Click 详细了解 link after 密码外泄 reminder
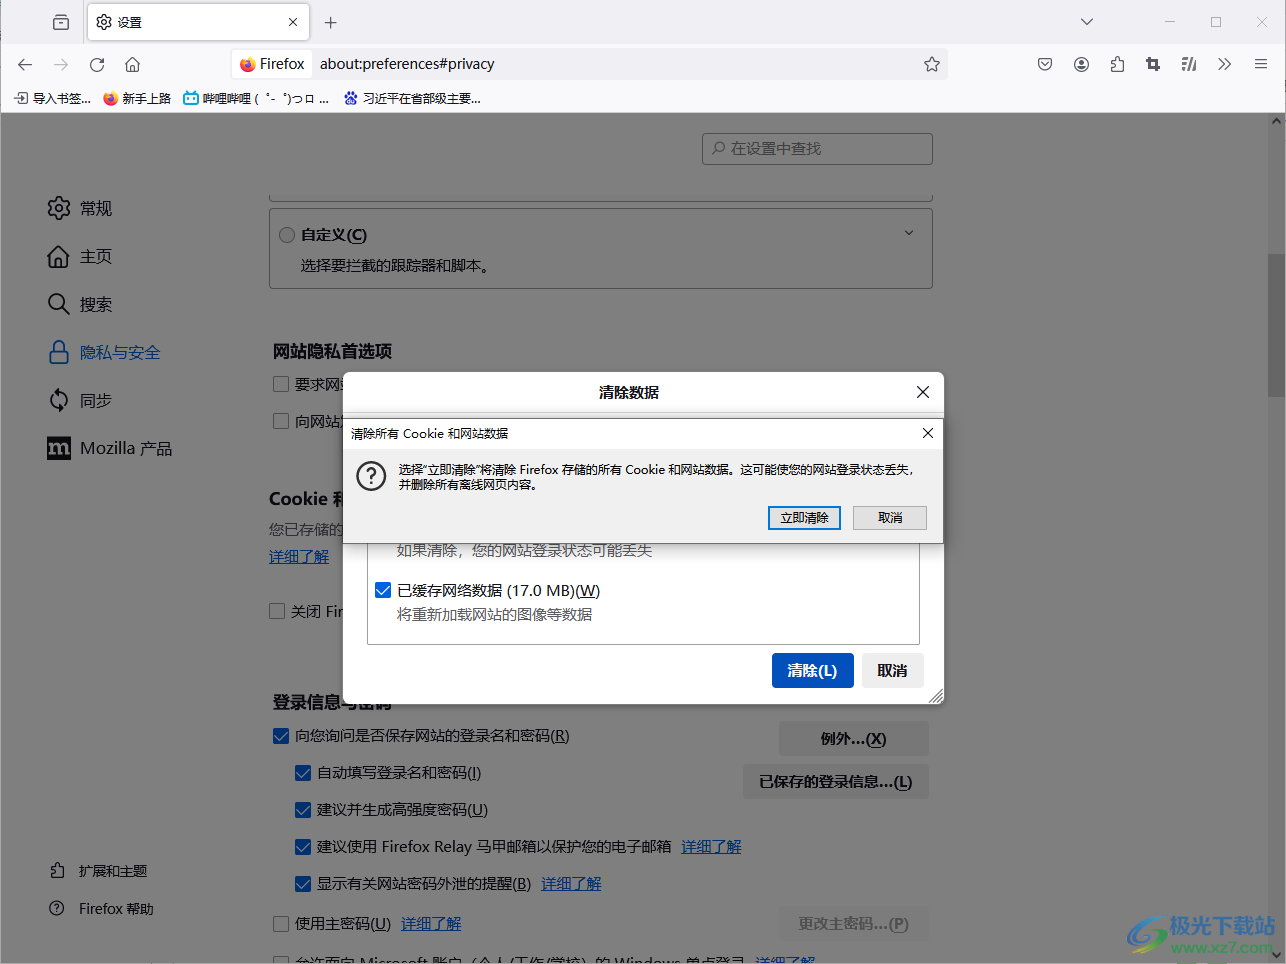This screenshot has width=1286, height=964. (571, 884)
